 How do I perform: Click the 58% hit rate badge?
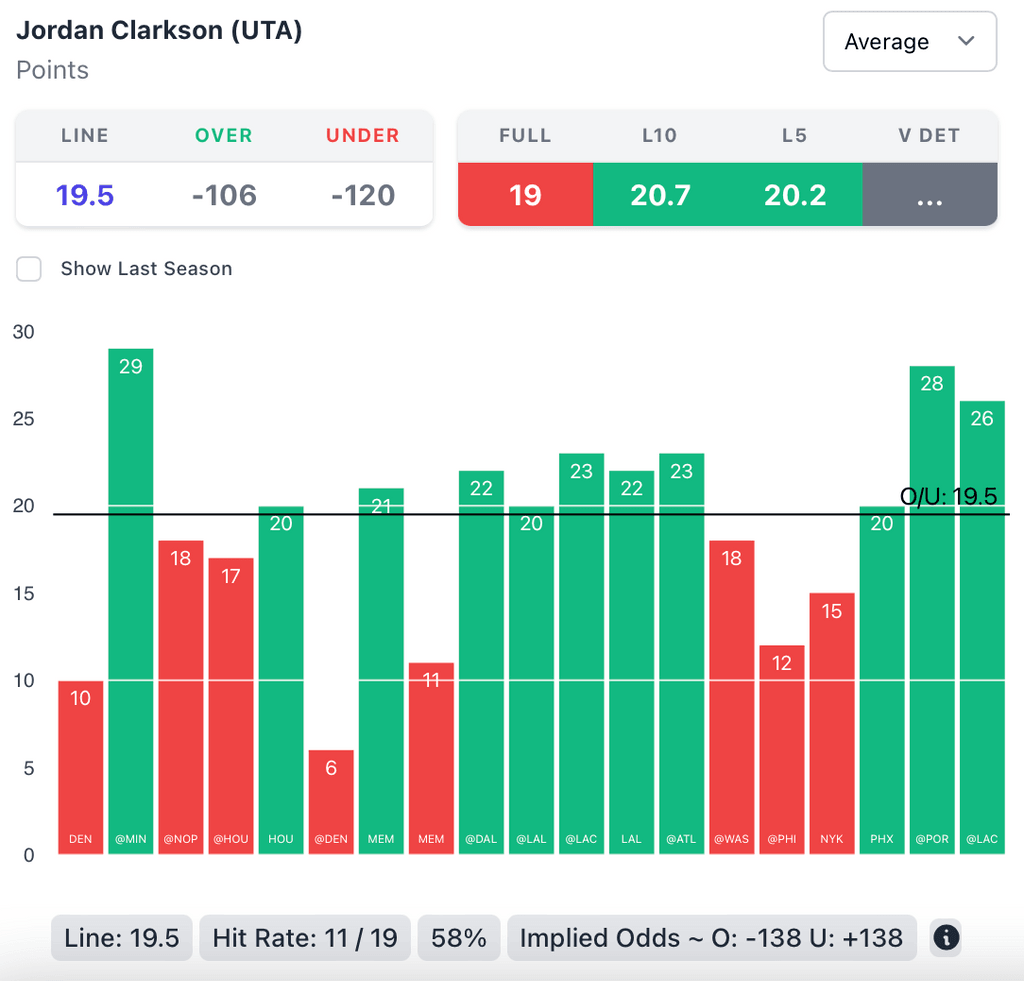(458, 938)
